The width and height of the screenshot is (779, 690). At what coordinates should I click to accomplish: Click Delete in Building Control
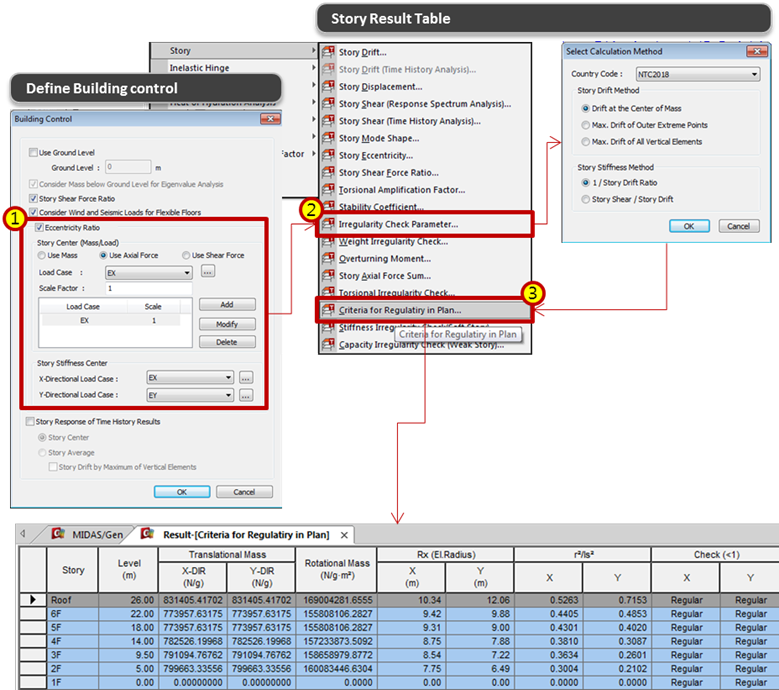[227, 342]
